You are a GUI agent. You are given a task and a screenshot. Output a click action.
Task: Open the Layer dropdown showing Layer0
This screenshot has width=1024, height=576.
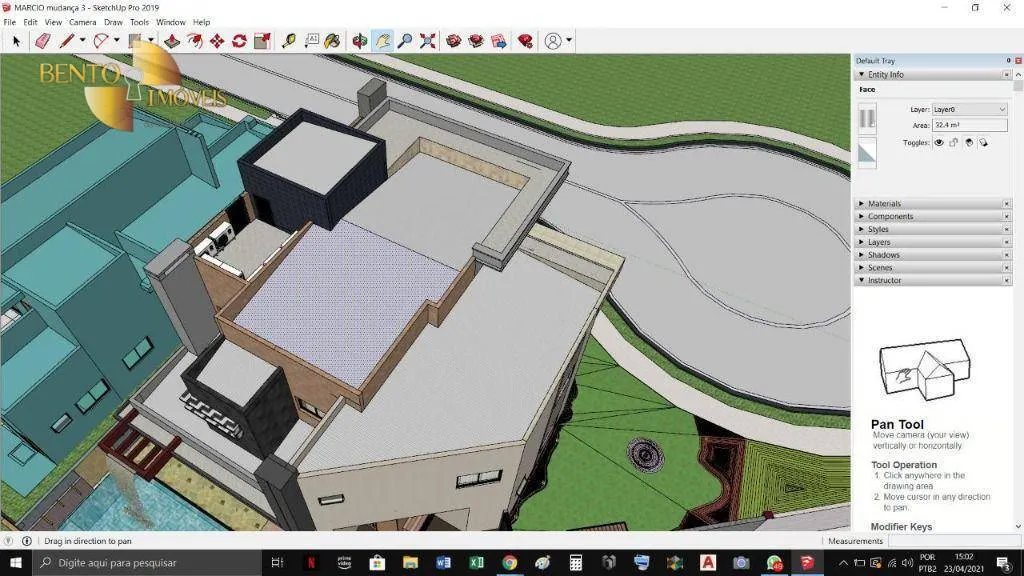pyautogui.click(x=969, y=109)
